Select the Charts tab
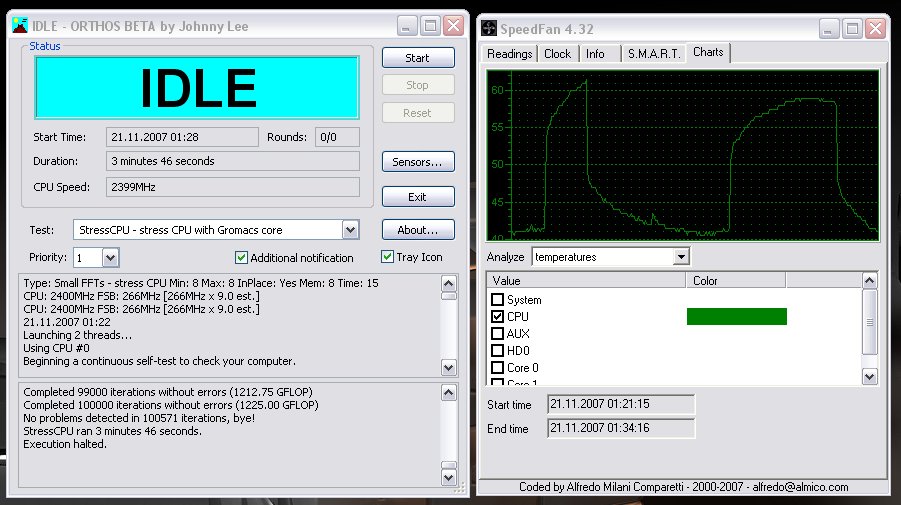 pyautogui.click(x=708, y=52)
